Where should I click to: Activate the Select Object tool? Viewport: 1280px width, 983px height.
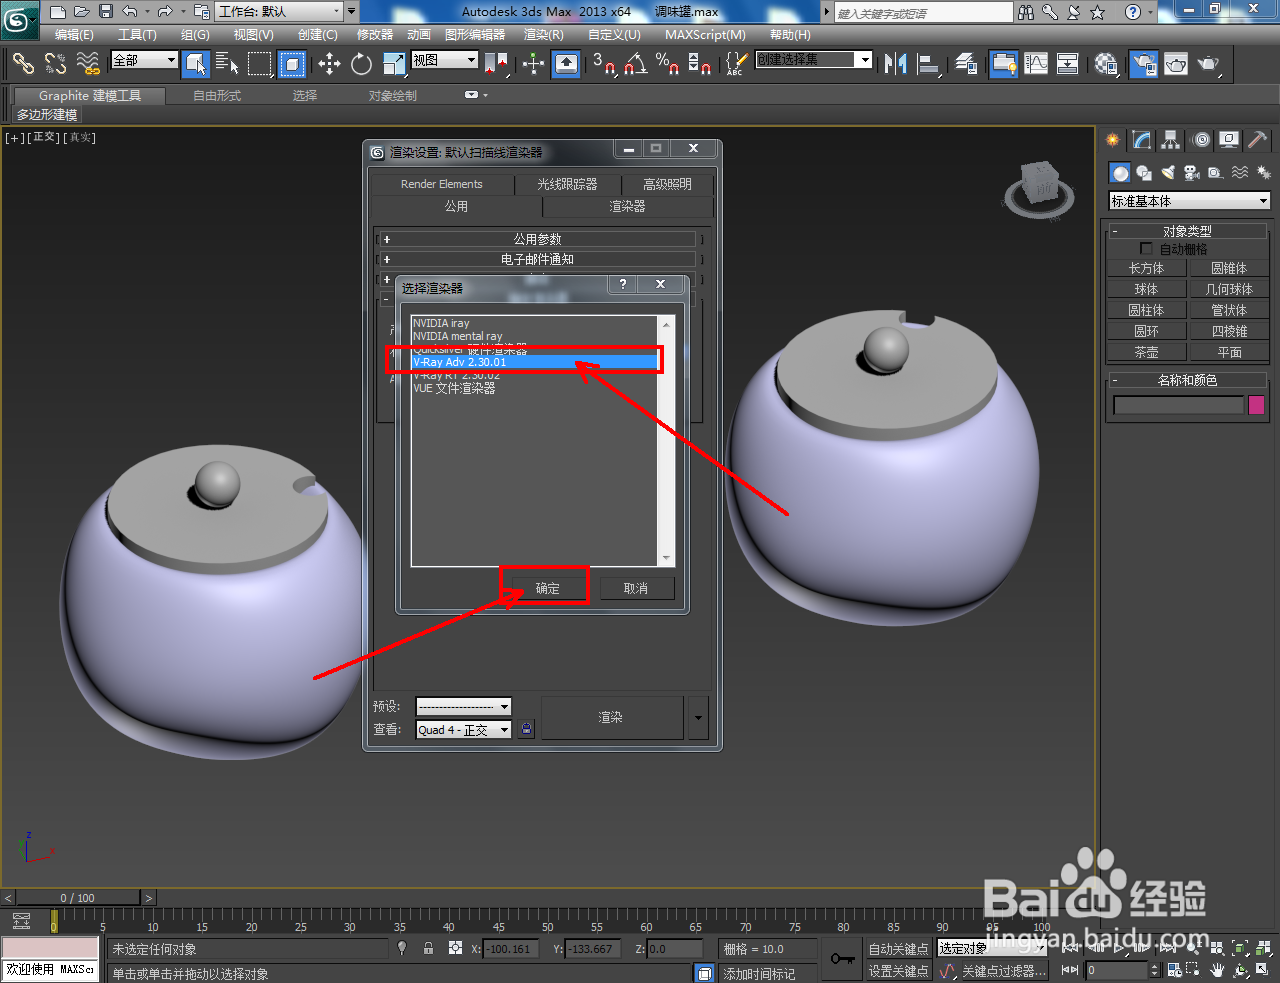click(196, 64)
